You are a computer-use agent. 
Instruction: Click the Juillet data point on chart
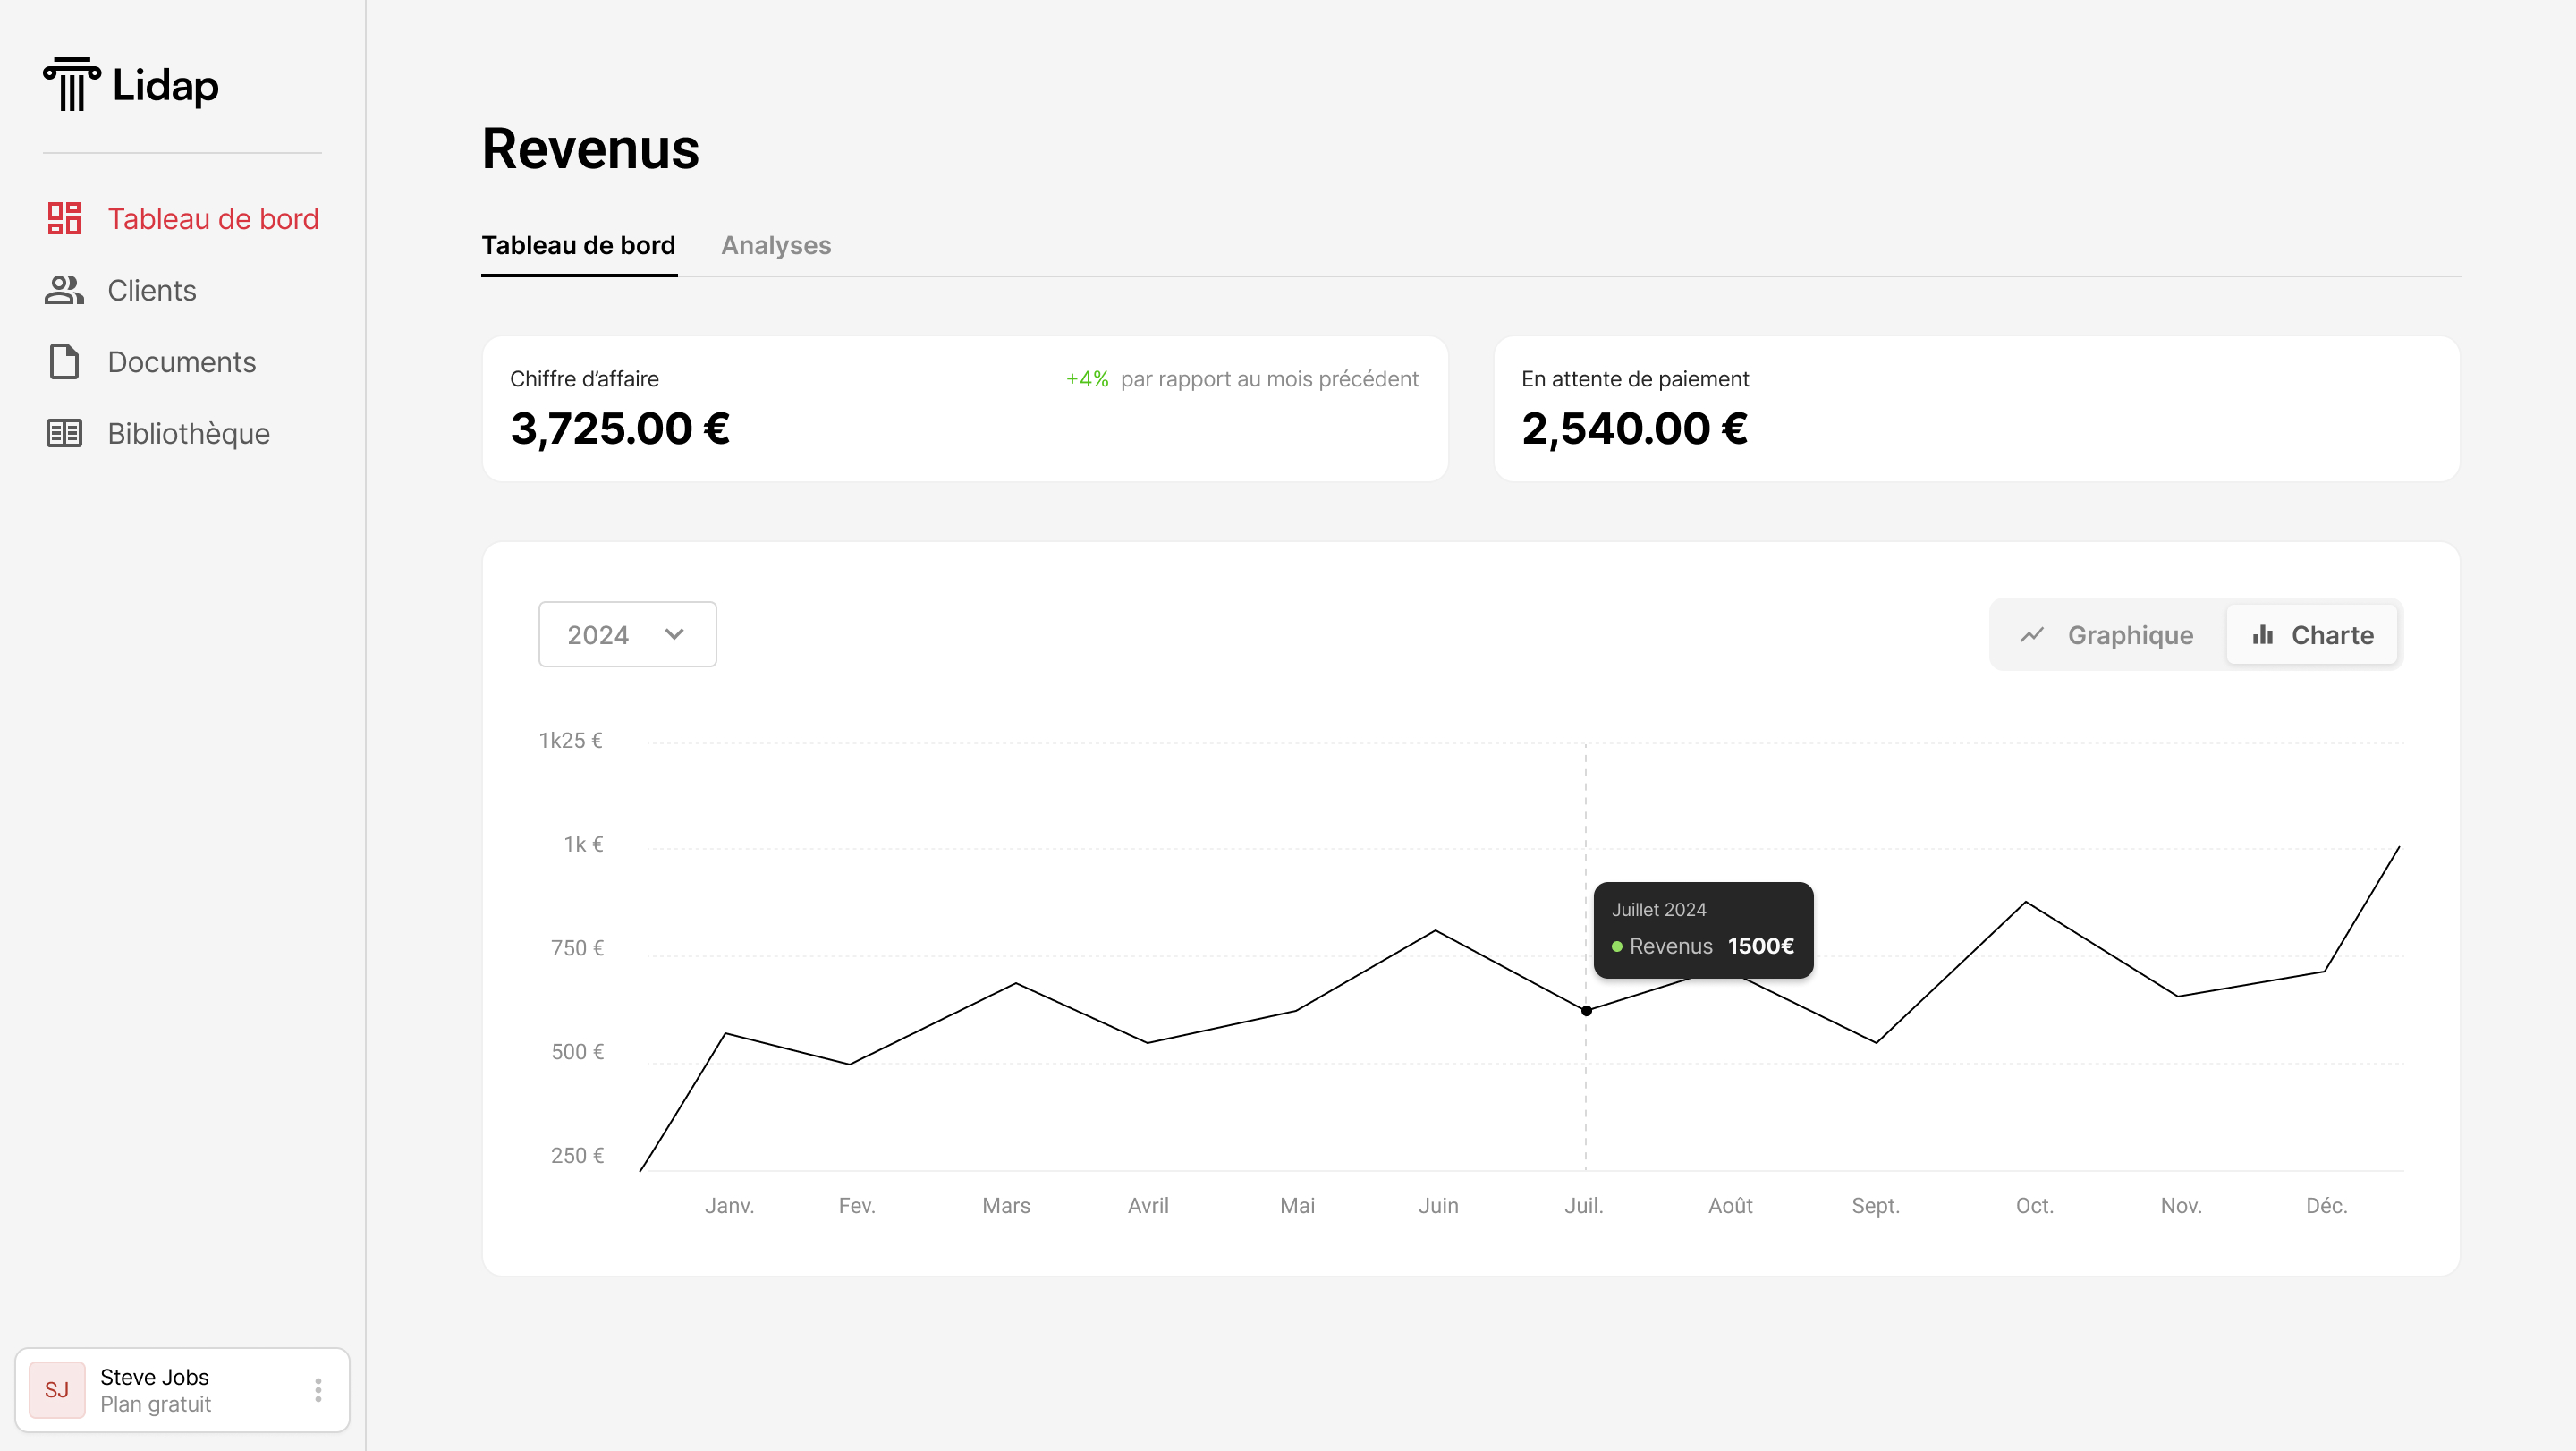(1586, 1011)
